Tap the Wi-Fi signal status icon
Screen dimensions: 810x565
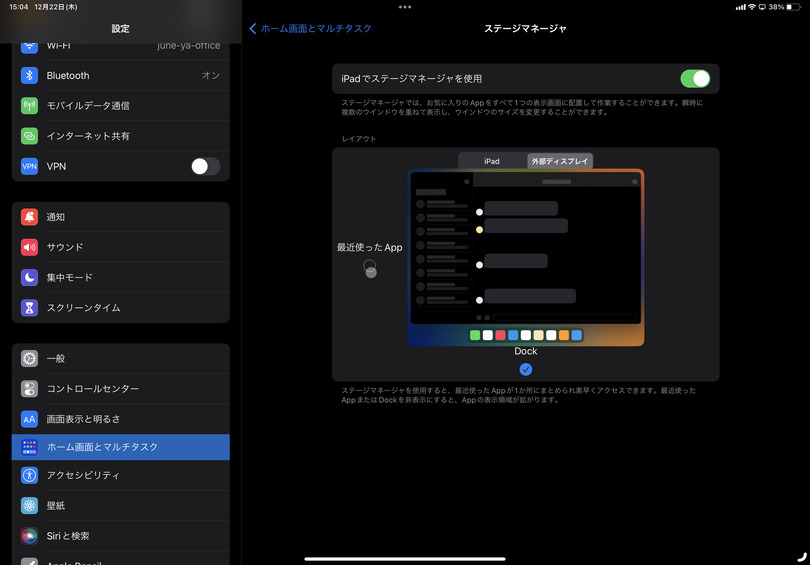tap(752, 7)
